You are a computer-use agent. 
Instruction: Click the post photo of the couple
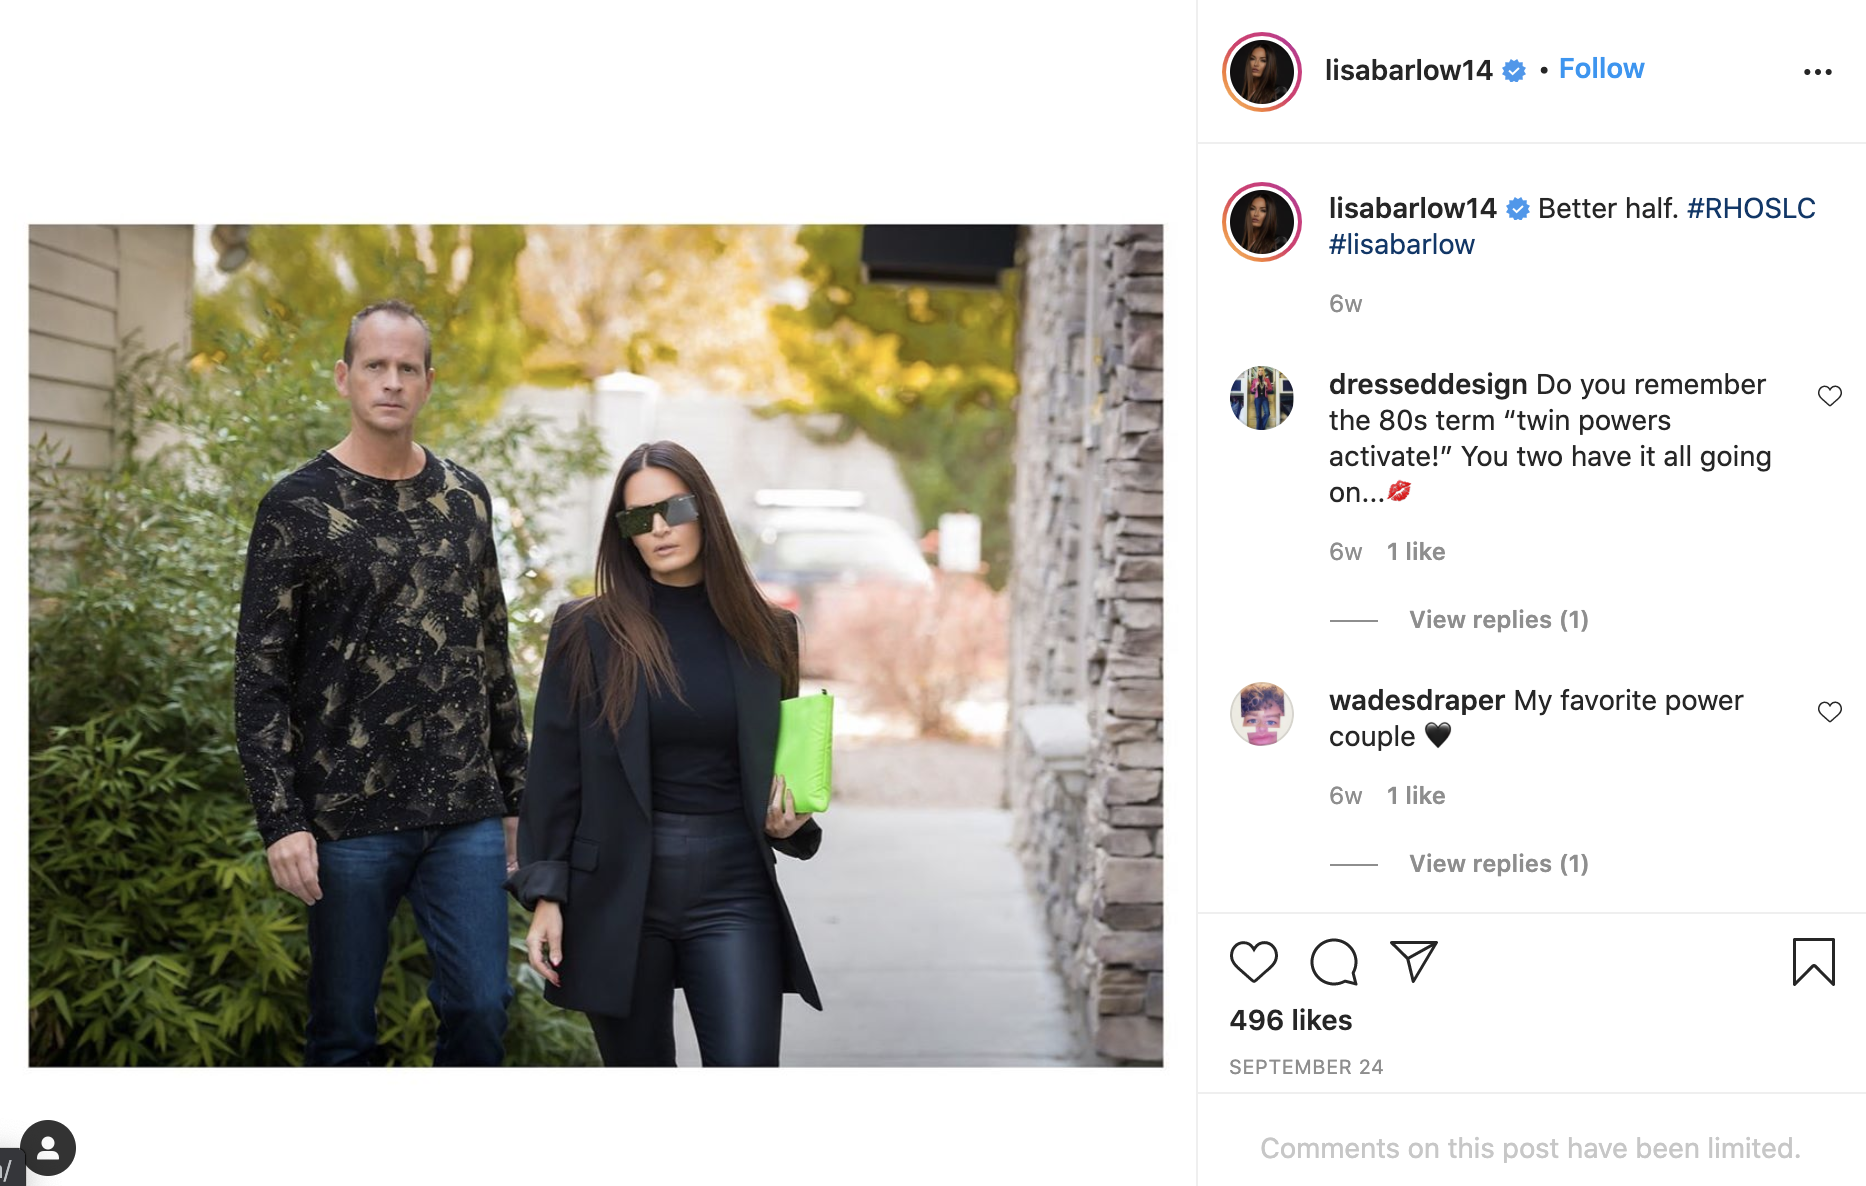[x=596, y=645]
